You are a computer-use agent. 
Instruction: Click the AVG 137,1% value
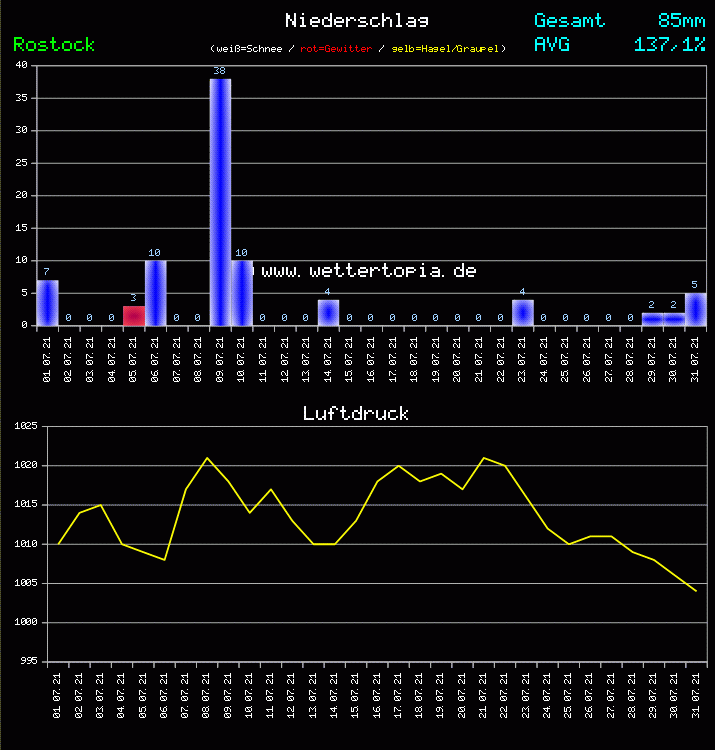coord(669,44)
